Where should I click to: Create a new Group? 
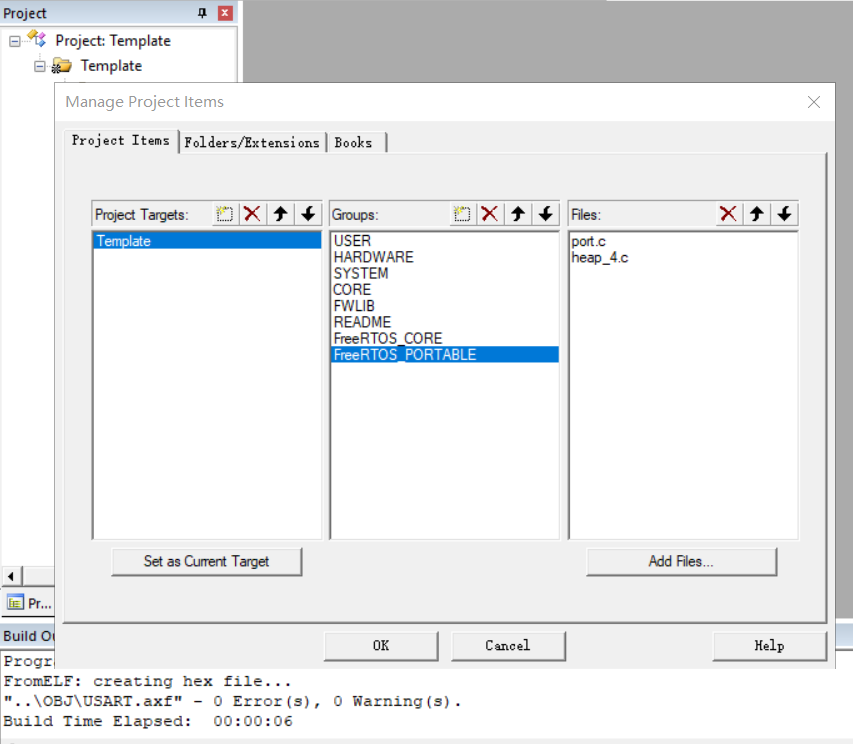[x=462, y=214]
